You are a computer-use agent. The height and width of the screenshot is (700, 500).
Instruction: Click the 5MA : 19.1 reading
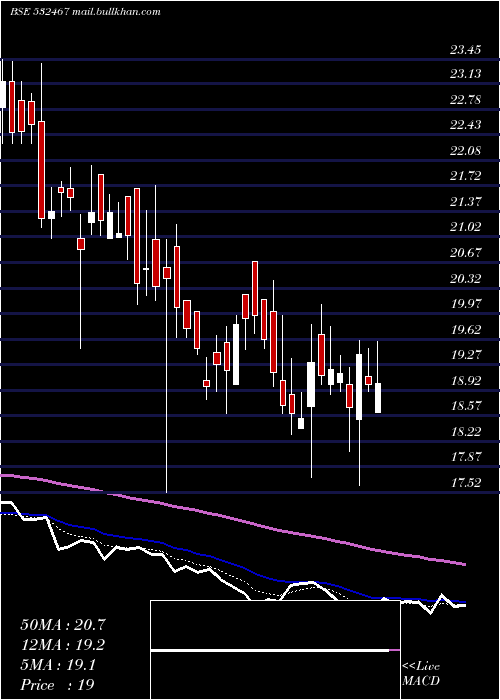[x=58, y=665]
